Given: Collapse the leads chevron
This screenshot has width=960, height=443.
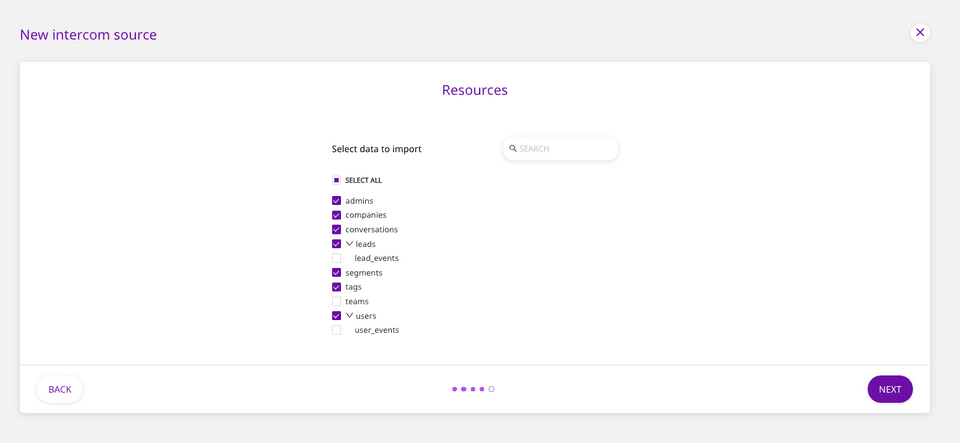Looking at the screenshot, I should (350, 244).
